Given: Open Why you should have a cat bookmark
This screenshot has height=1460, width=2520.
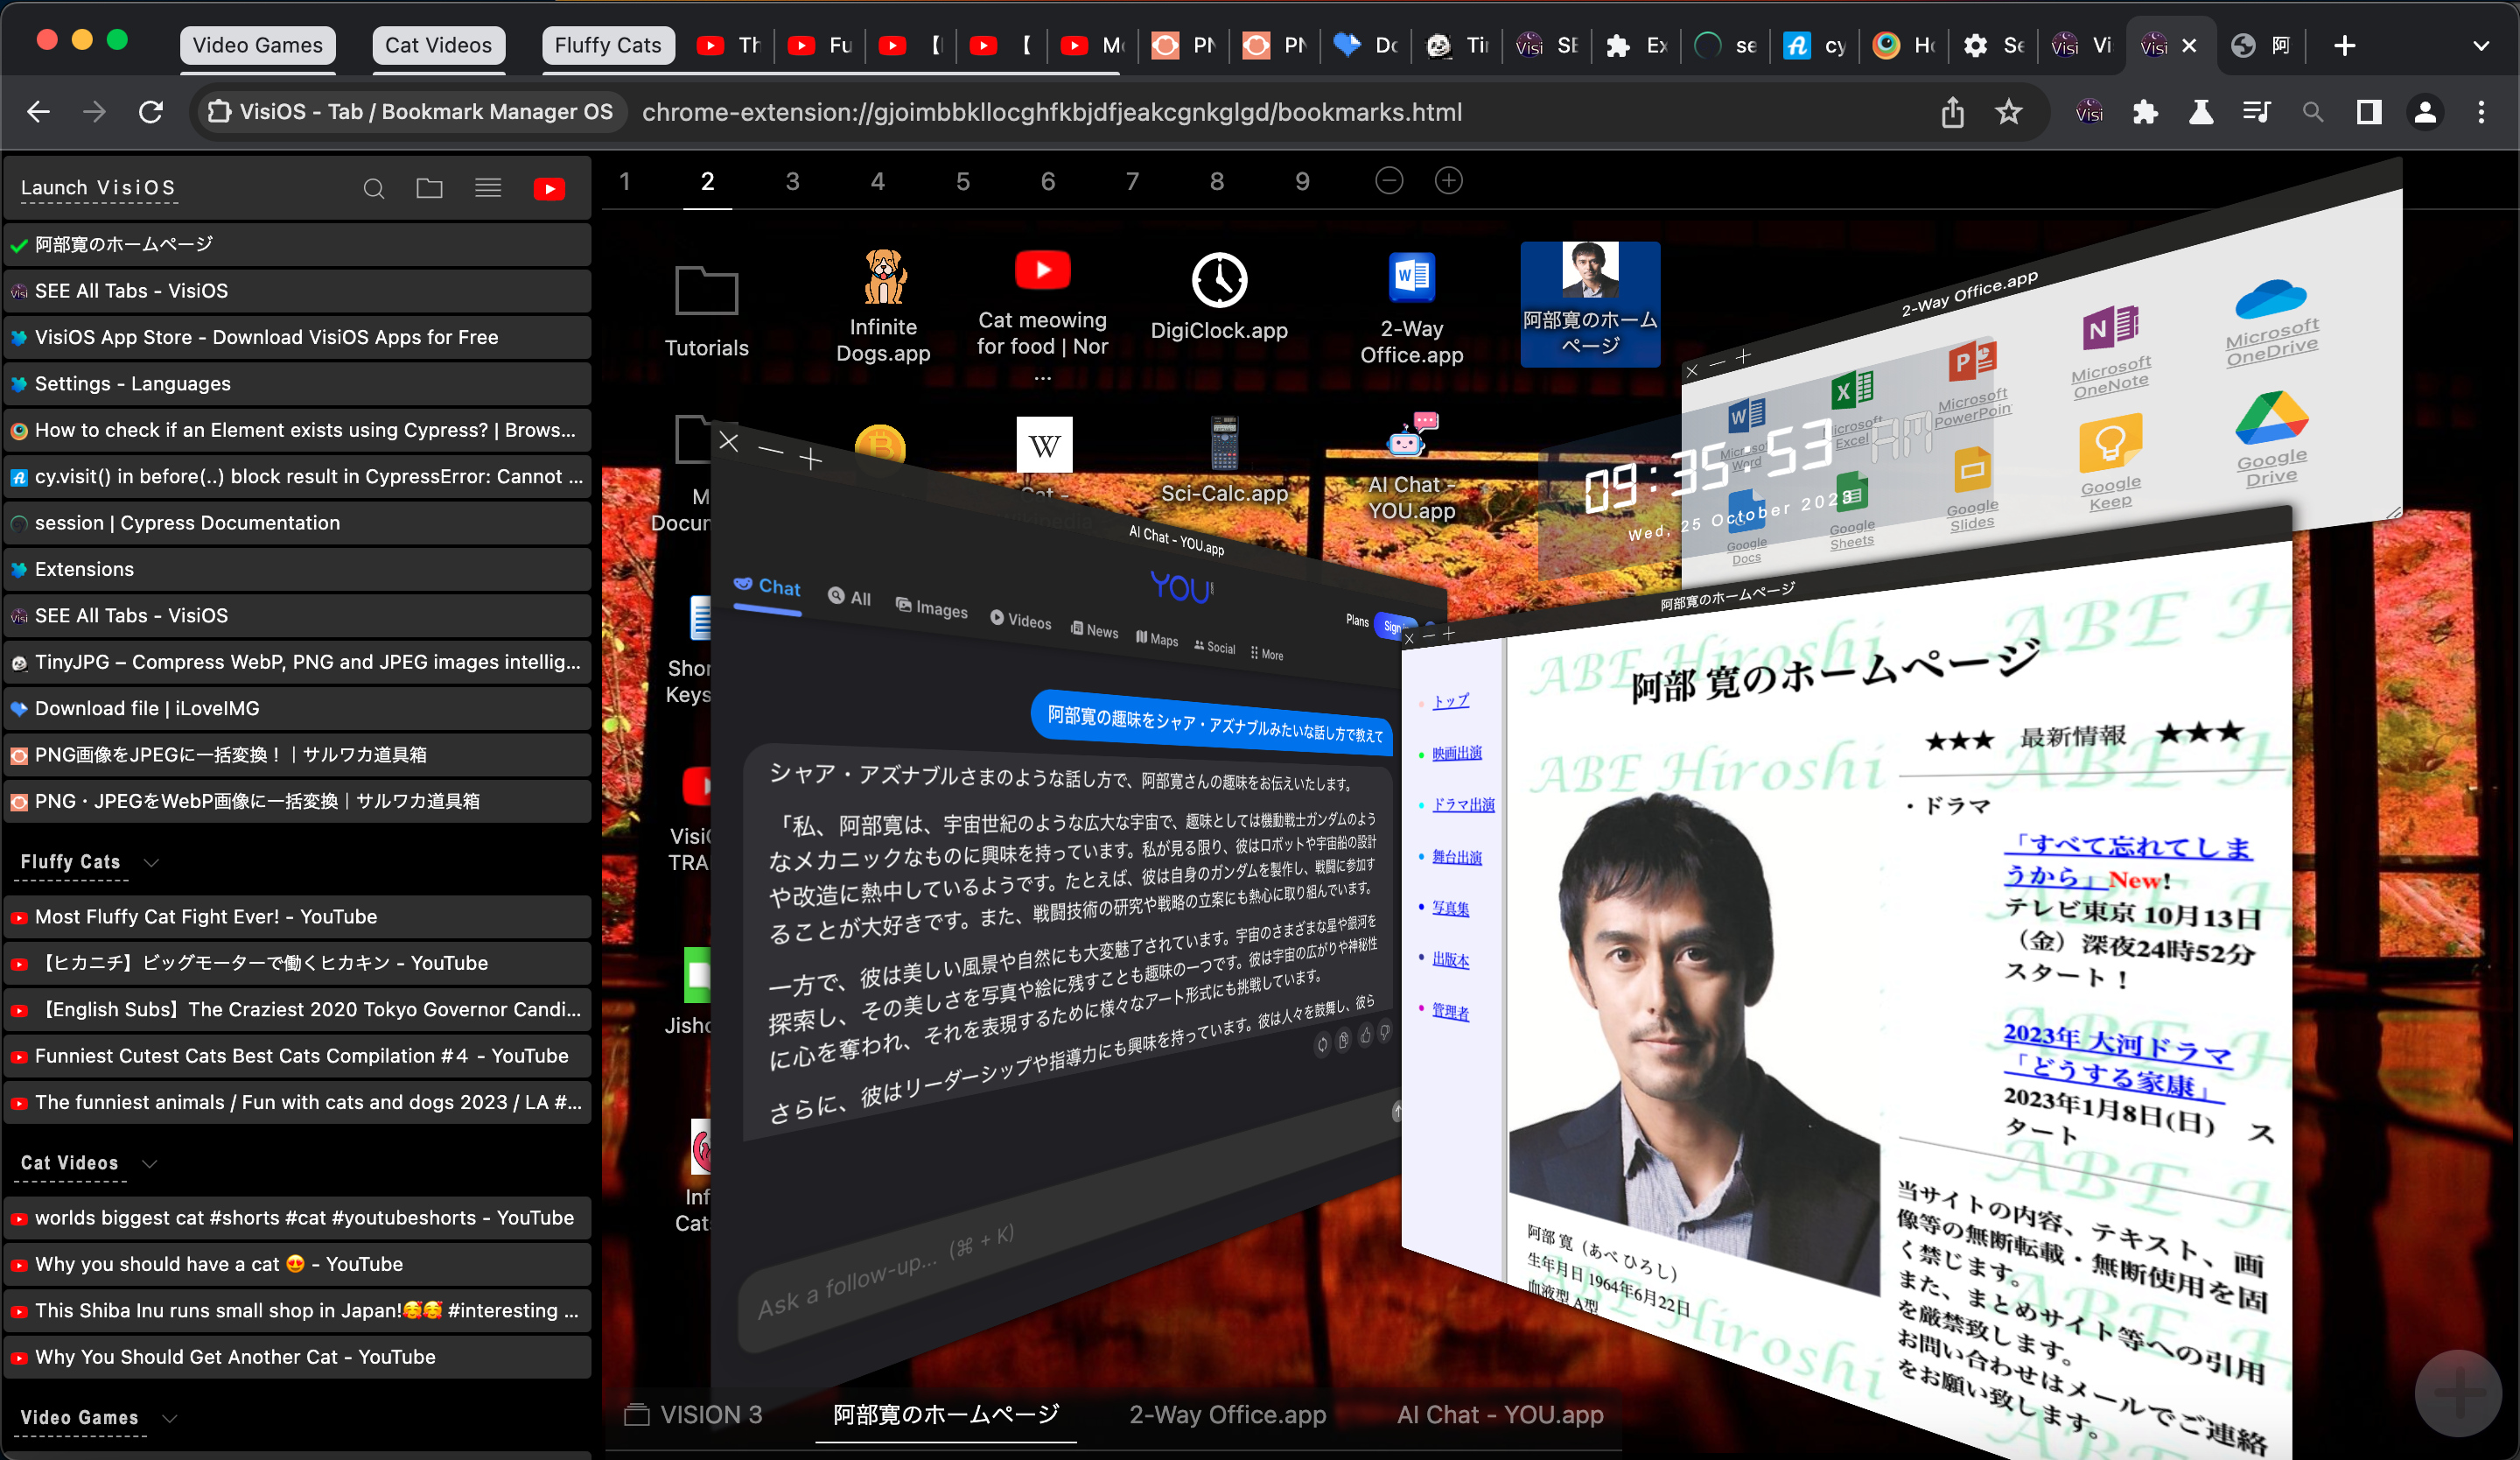Looking at the screenshot, I should point(297,1265).
